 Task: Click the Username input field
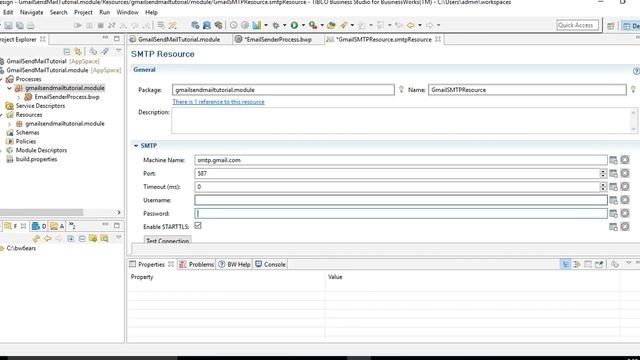coord(401,200)
